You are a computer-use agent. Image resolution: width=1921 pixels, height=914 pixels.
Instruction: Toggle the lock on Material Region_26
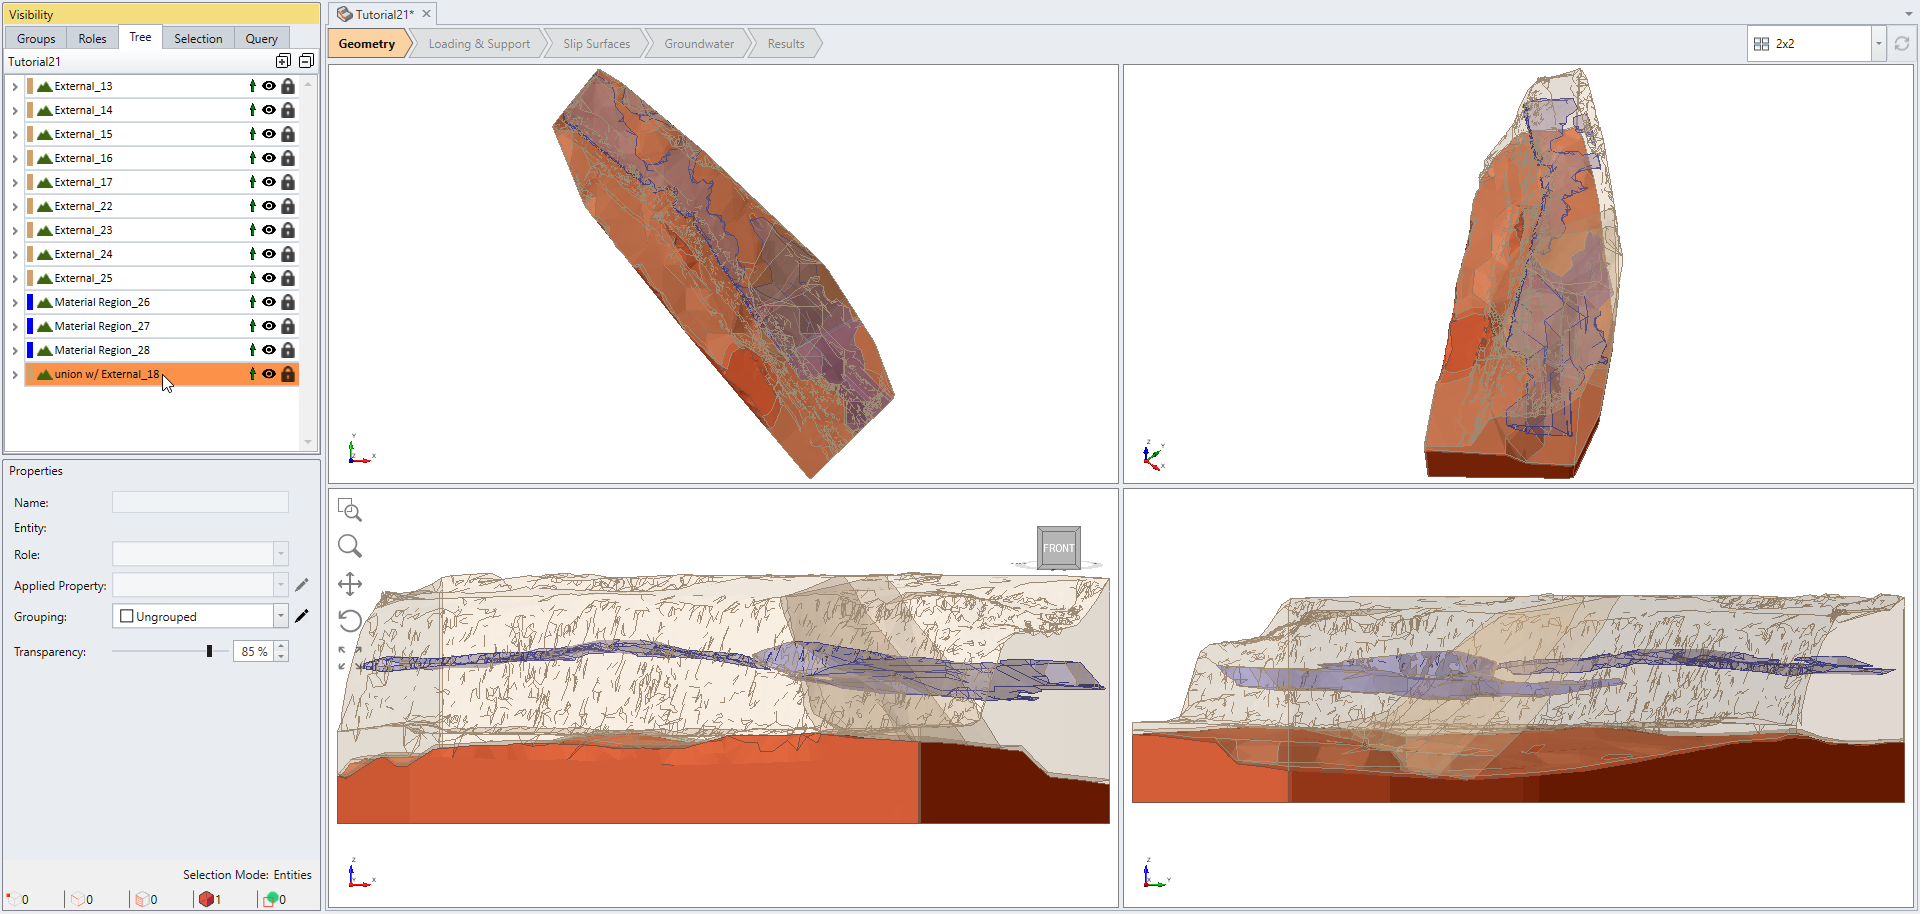(x=289, y=302)
